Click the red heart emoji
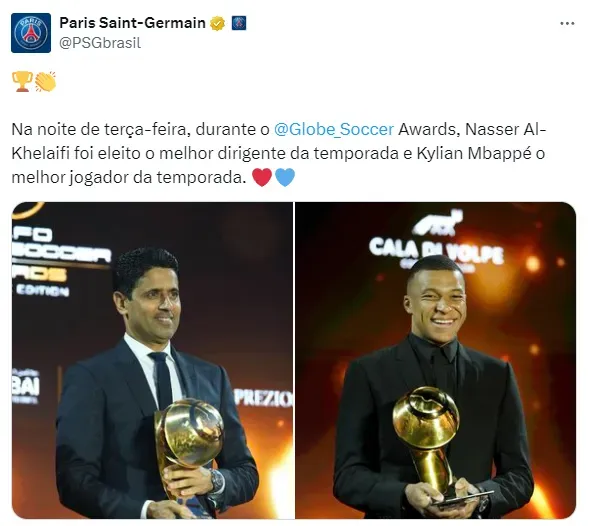The height and width of the screenshot is (526, 592). (262, 177)
